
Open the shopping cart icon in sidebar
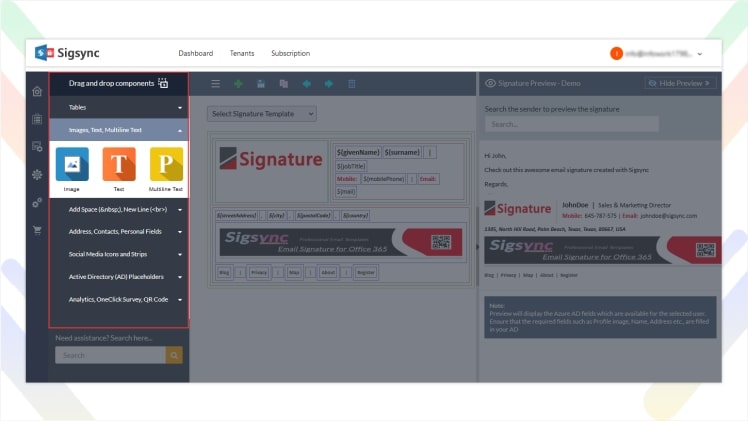[x=37, y=230]
